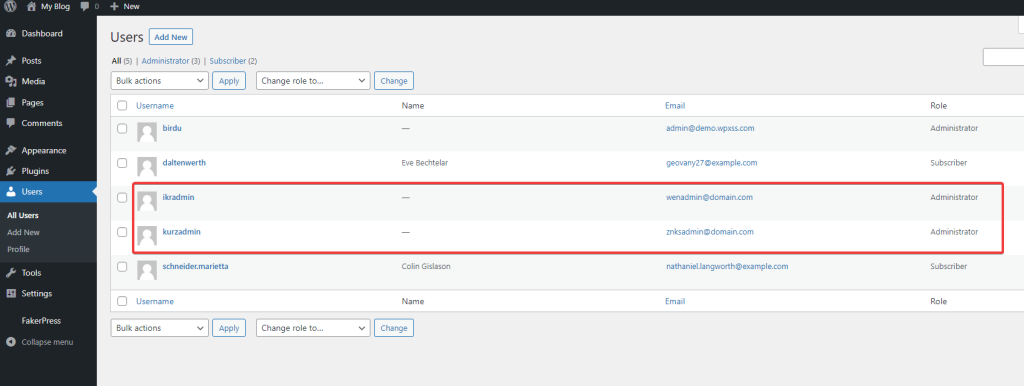The width and height of the screenshot is (1024, 386).
Task: Open the WordPress logo menu
Action: point(10,6)
